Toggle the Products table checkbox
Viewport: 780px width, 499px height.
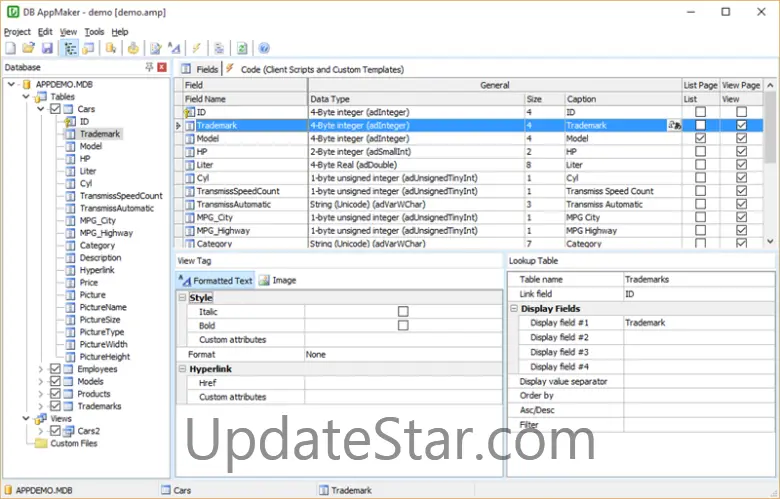55,394
